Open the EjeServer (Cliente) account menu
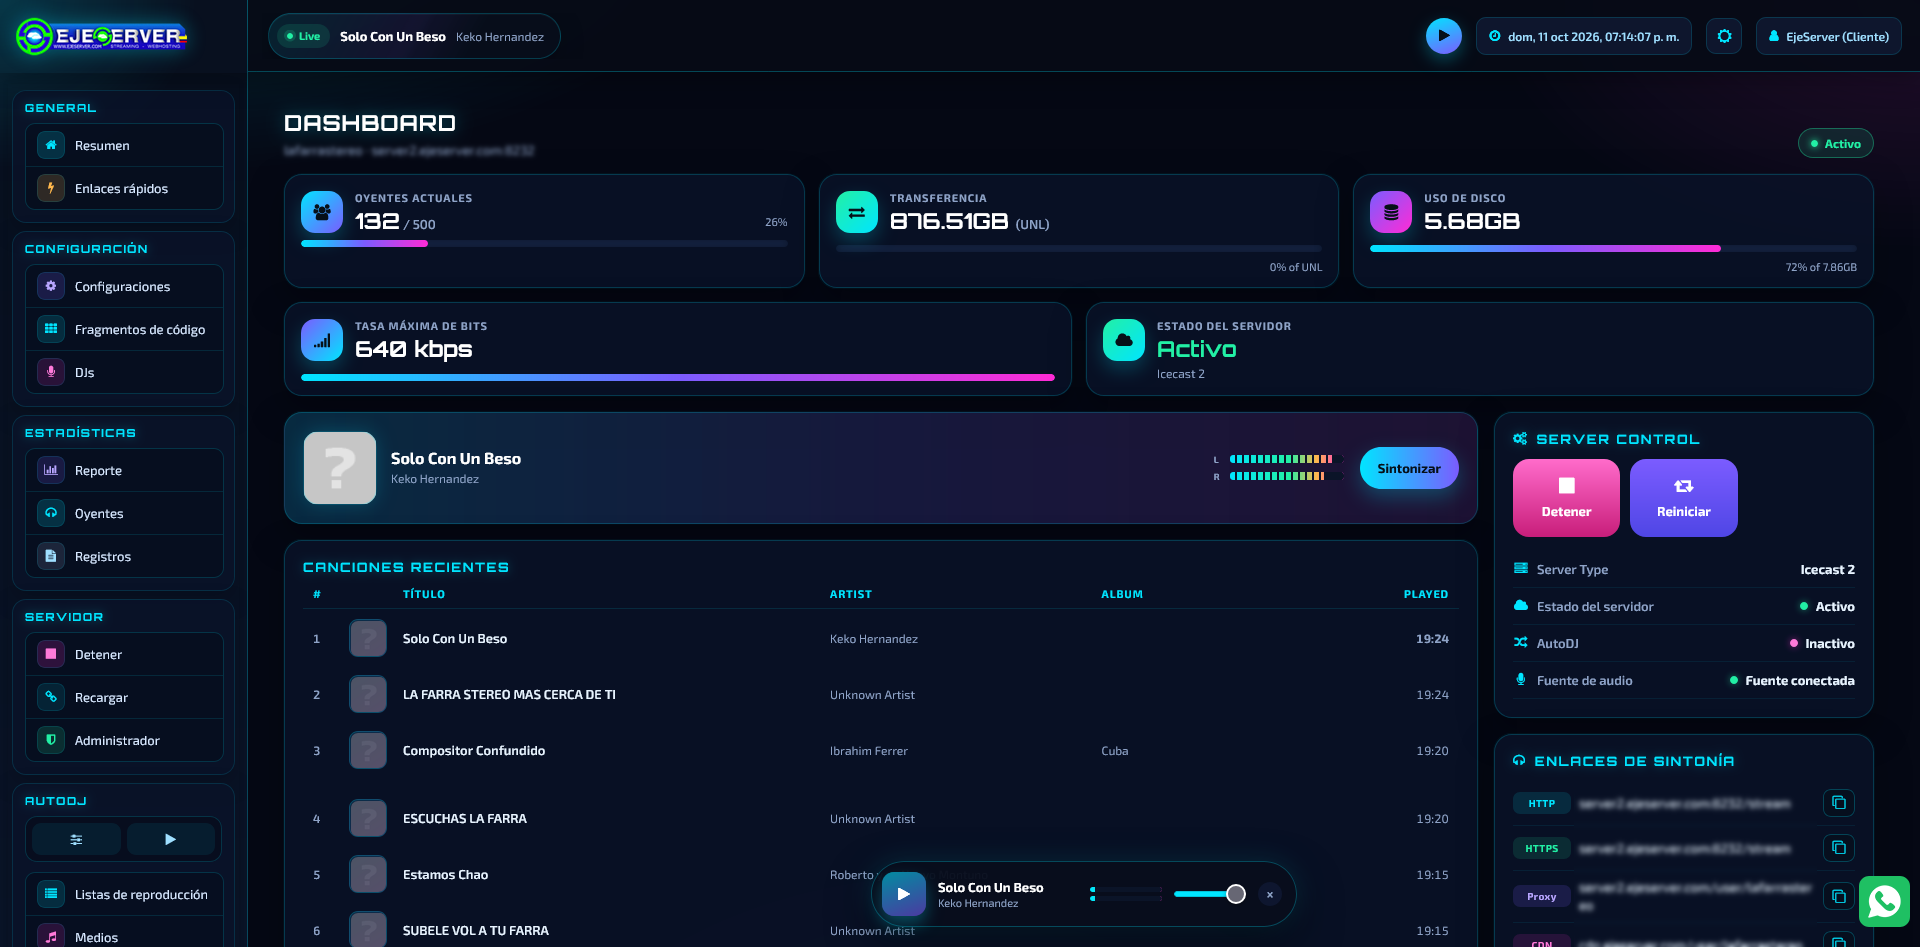The width and height of the screenshot is (1920, 947). pyautogui.click(x=1828, y=36)
